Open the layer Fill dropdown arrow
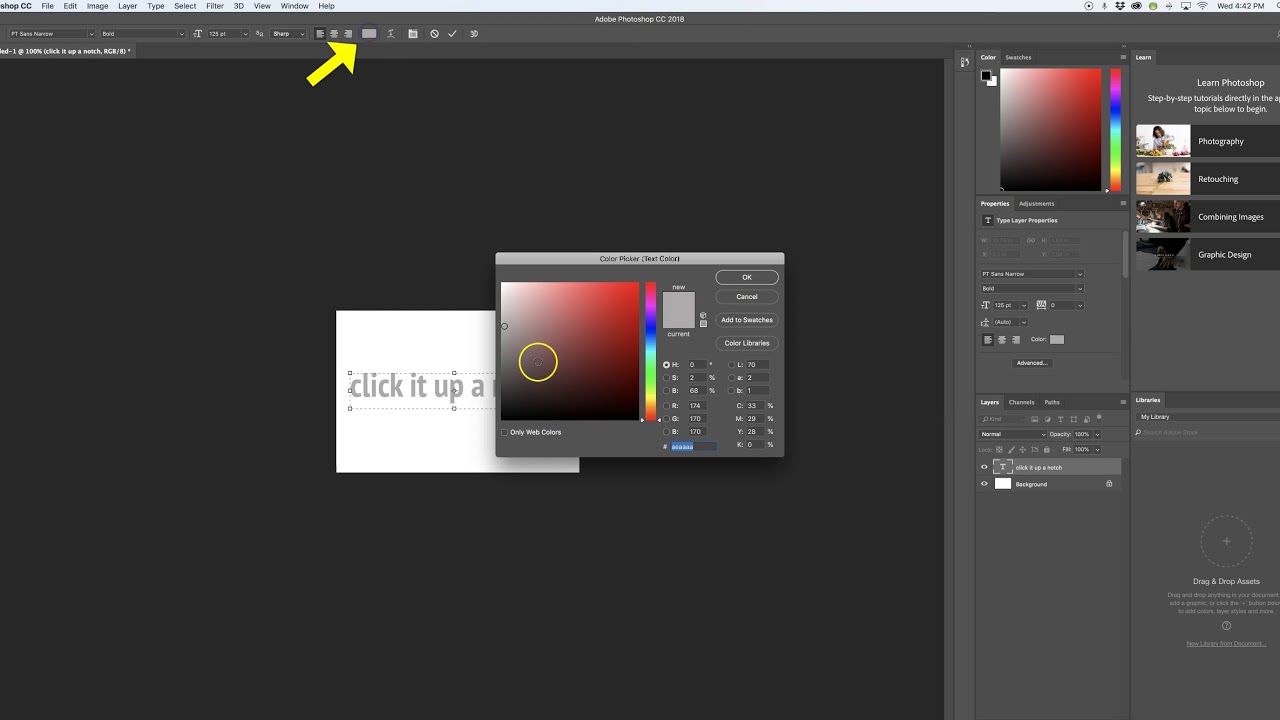1280x720 pixels. click(x=1097, y=450)
